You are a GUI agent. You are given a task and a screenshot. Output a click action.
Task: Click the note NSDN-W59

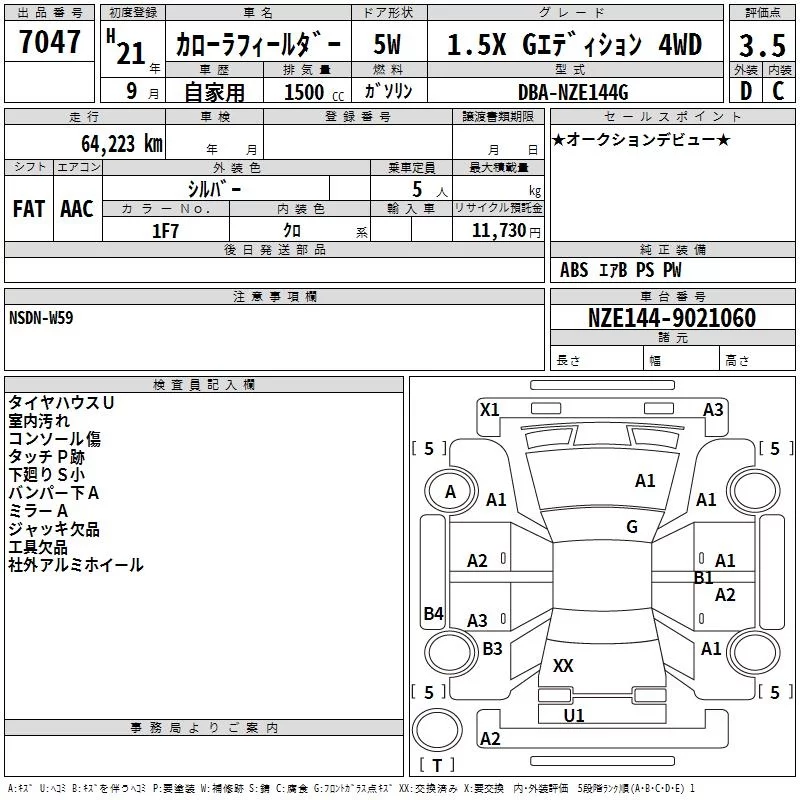coord(41,318)
